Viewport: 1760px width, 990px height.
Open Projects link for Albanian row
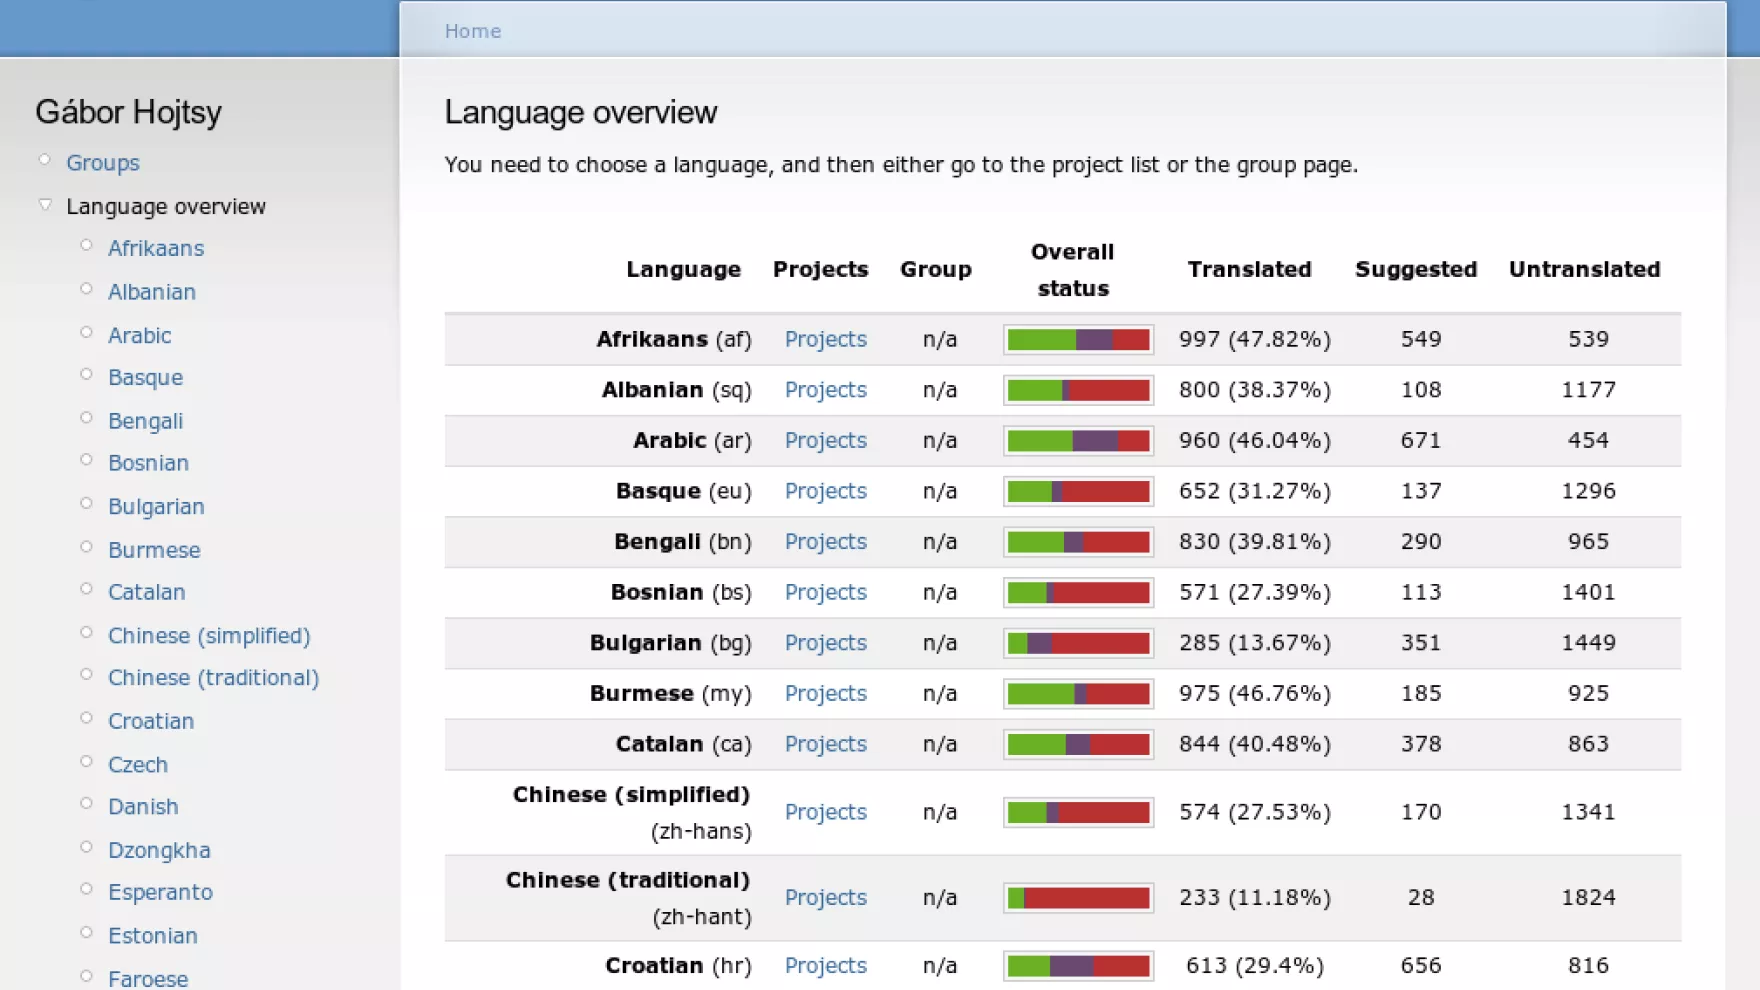tap(826, 390)
